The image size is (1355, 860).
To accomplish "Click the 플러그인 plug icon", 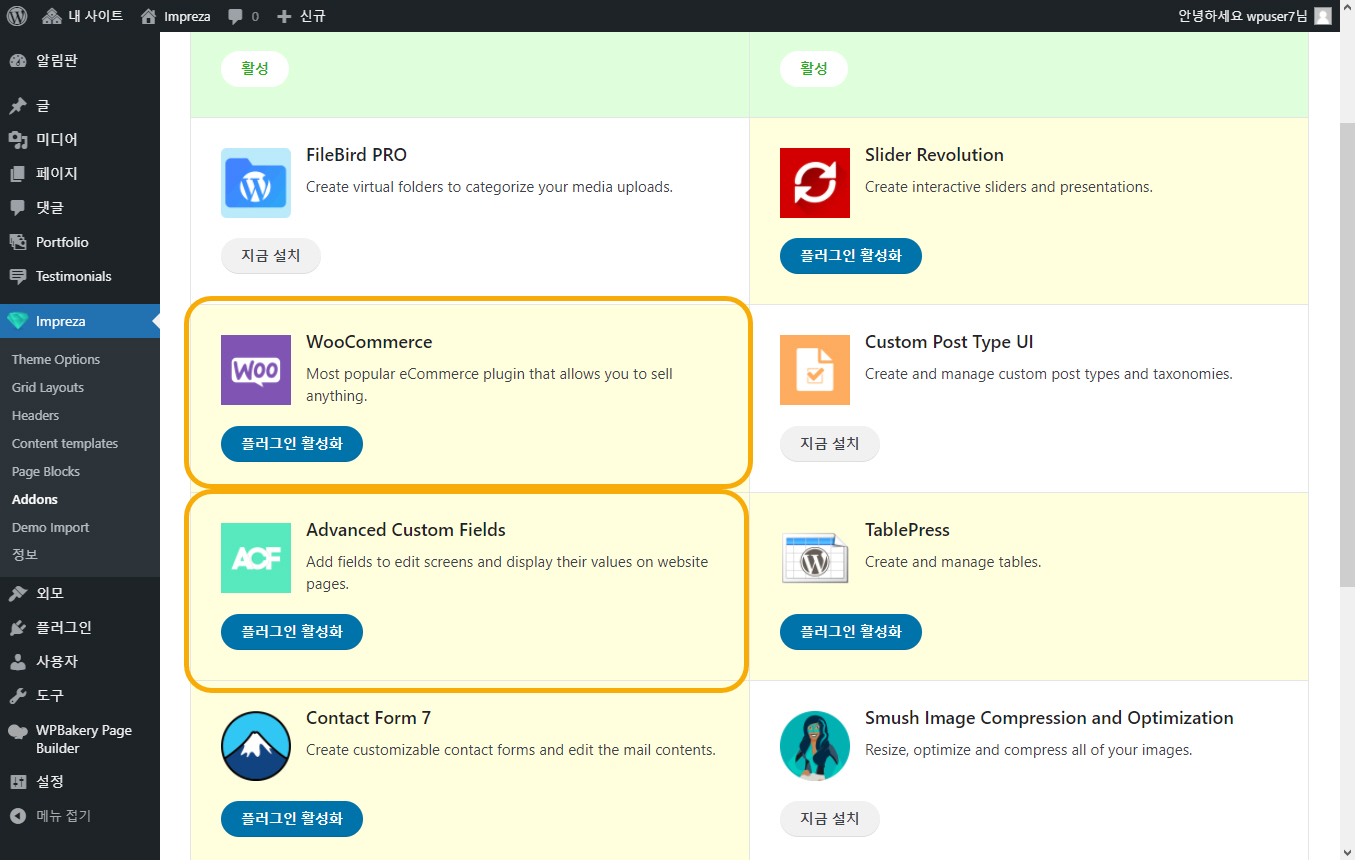I will [x=17, y=628].
